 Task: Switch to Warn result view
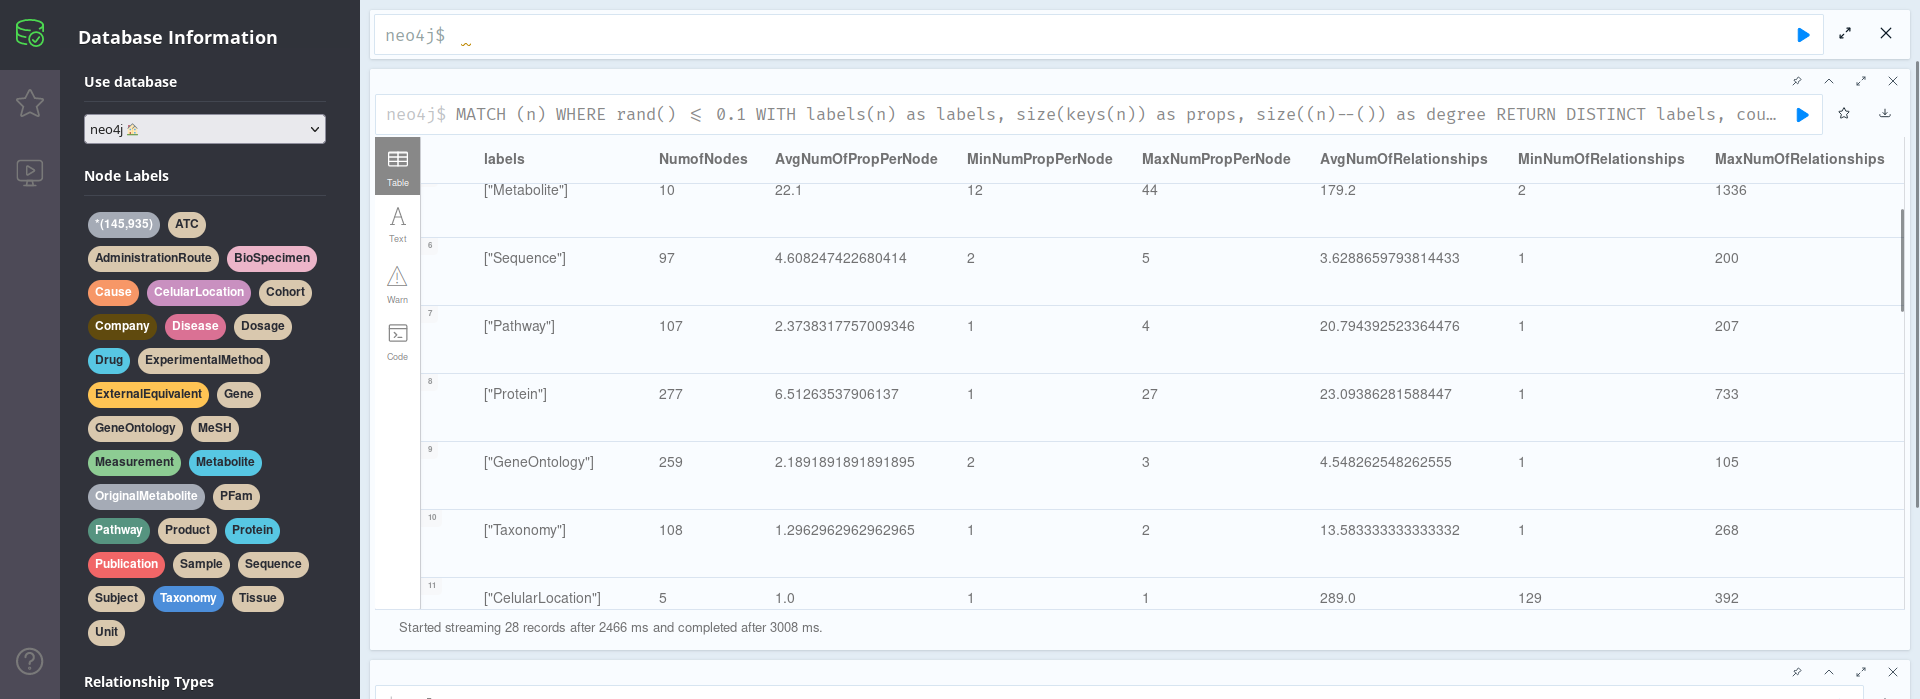click(x=398, y=284)
